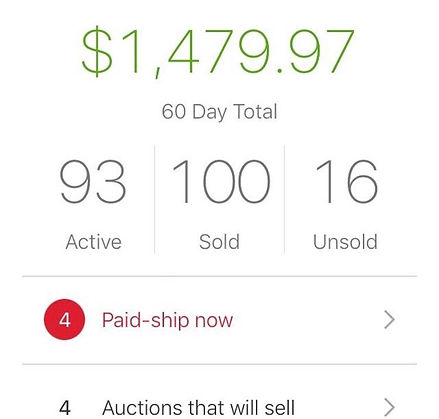439x419 pixels.
Task: Select the Active label
Action: click(x=94, y=242)
